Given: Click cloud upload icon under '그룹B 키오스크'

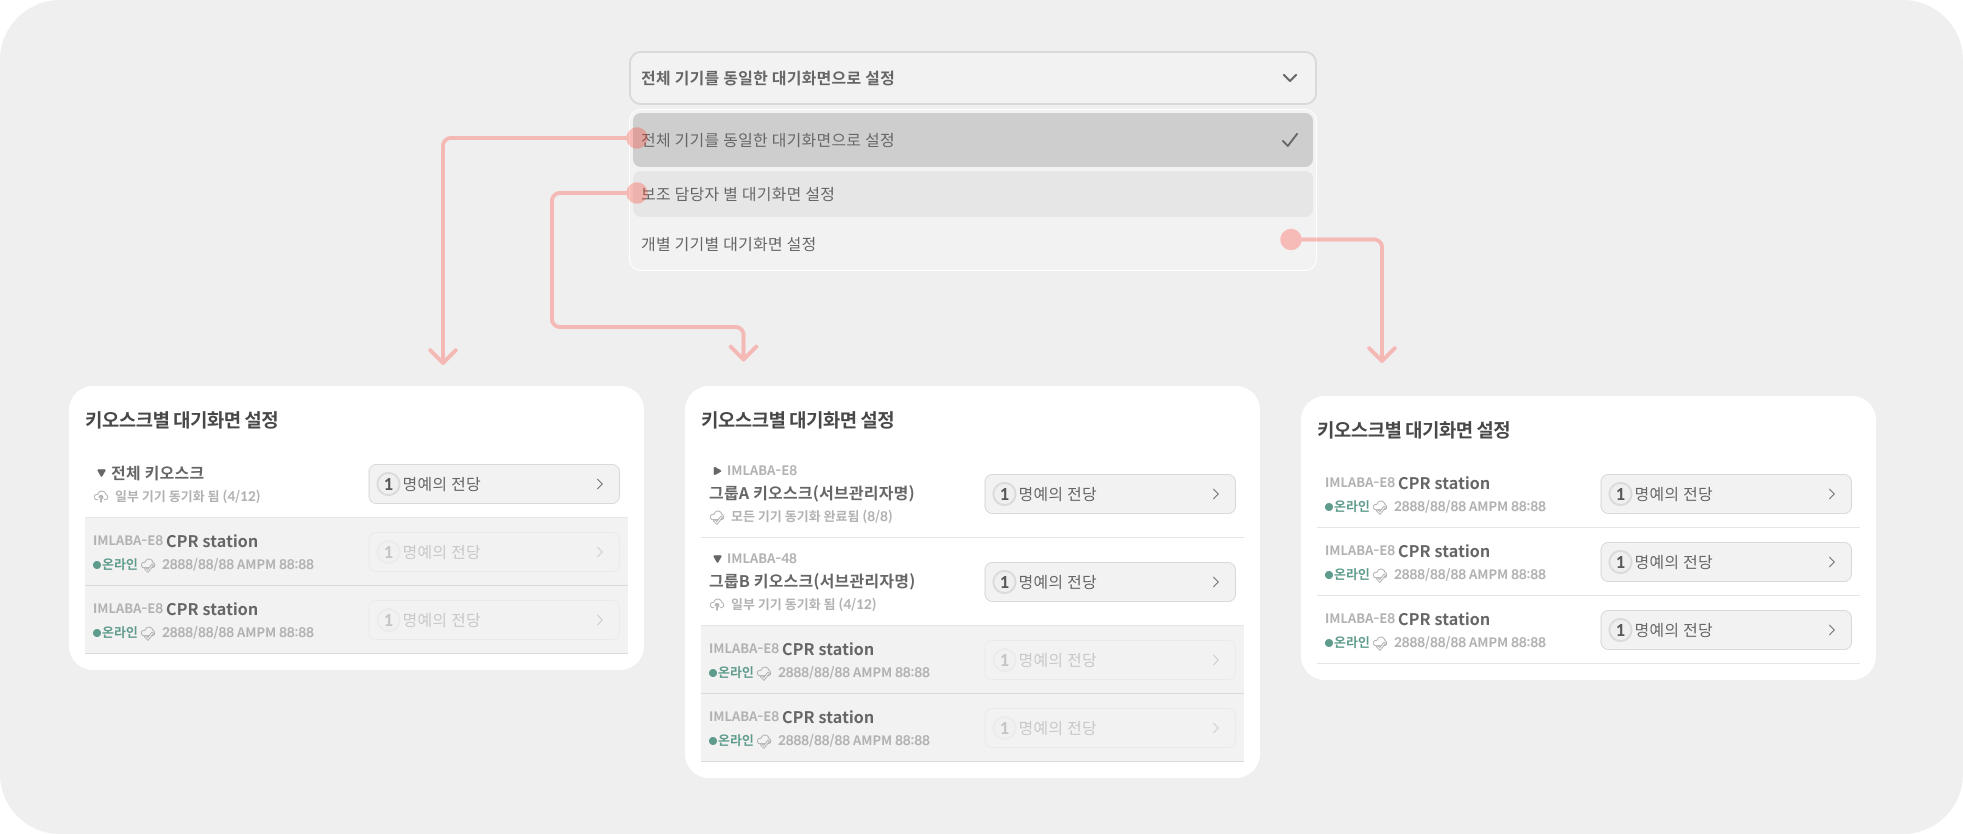Looking at the screenshot, I should click(717, 605).
